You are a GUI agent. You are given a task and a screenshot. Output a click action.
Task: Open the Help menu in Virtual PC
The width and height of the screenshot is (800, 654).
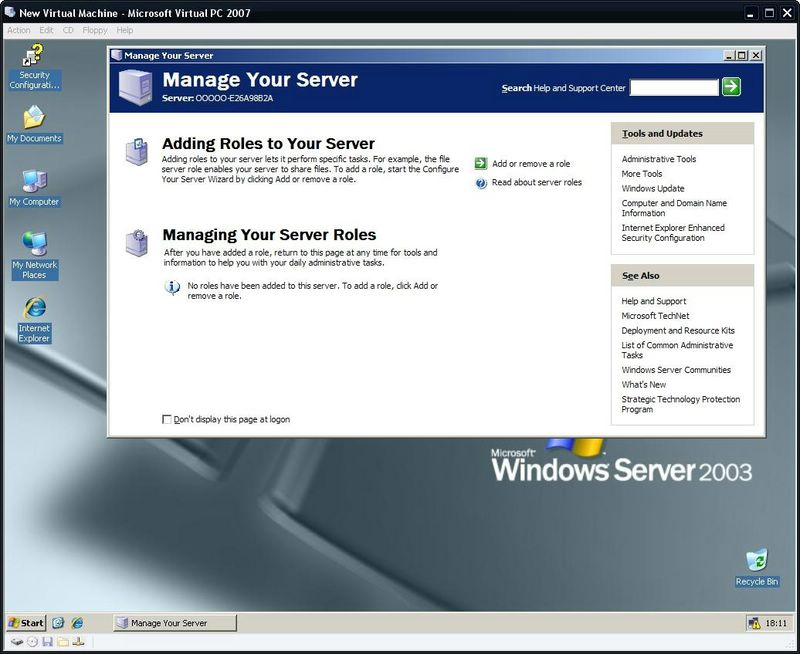coord(125,30)
